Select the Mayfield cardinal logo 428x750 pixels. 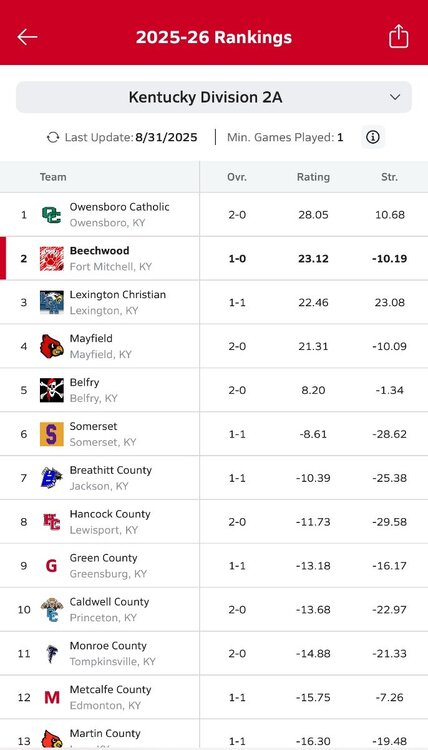pos(52,346)
